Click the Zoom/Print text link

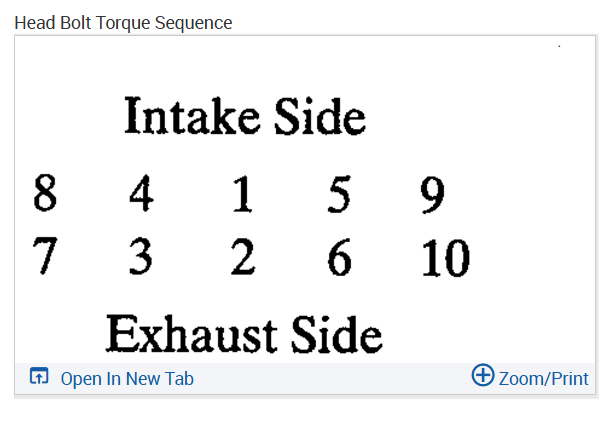[x=543, y=379]
